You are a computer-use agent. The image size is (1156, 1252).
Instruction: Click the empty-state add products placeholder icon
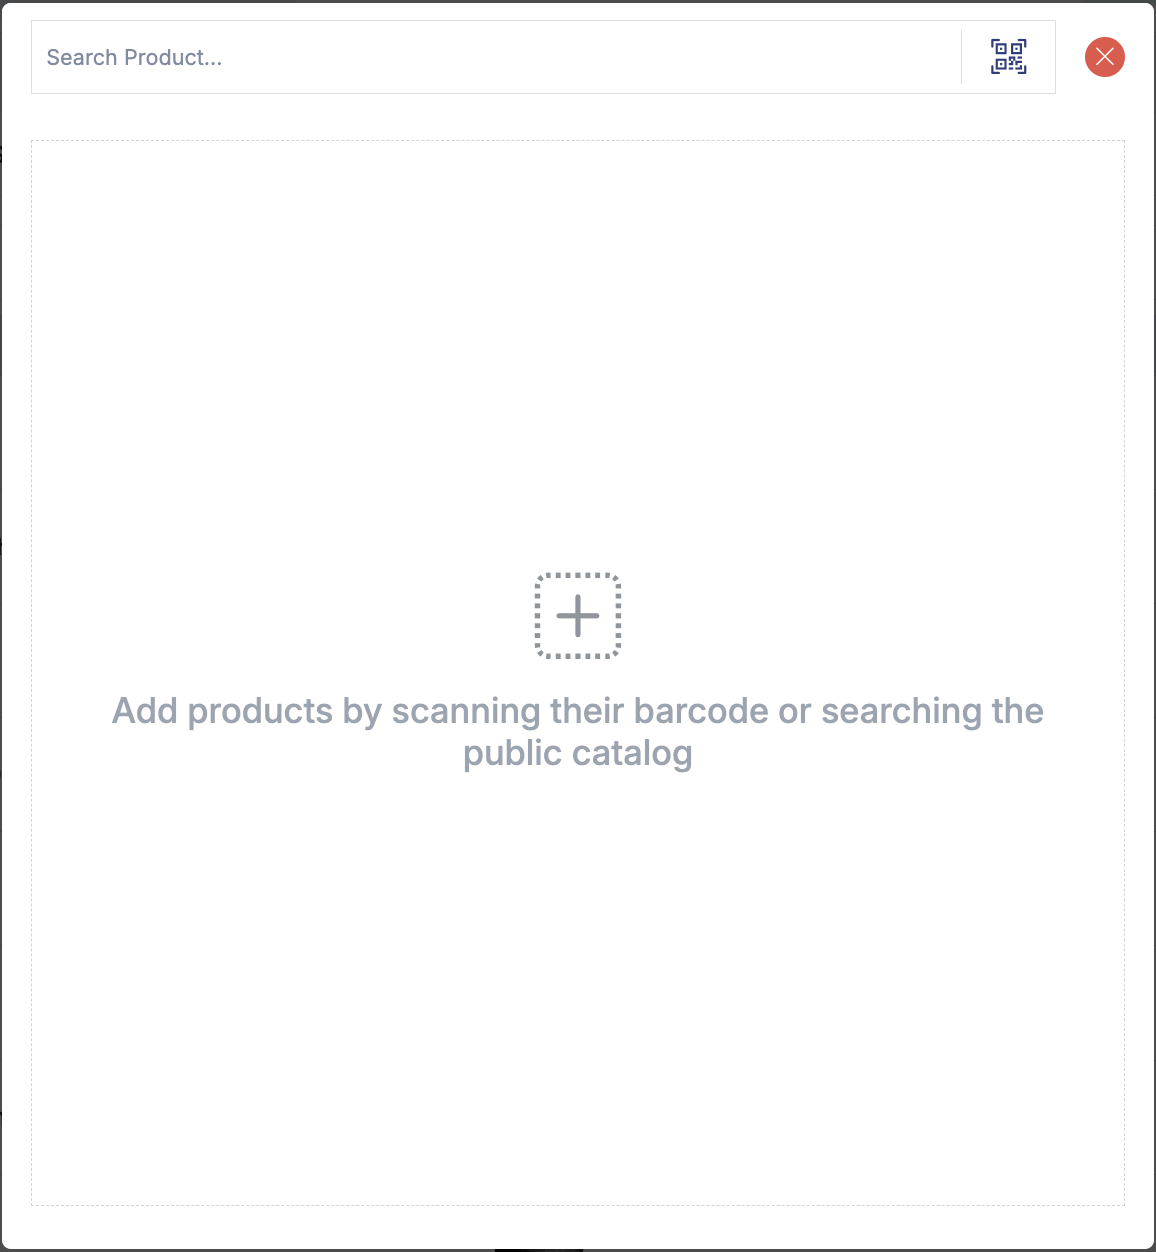coord(578,616)
